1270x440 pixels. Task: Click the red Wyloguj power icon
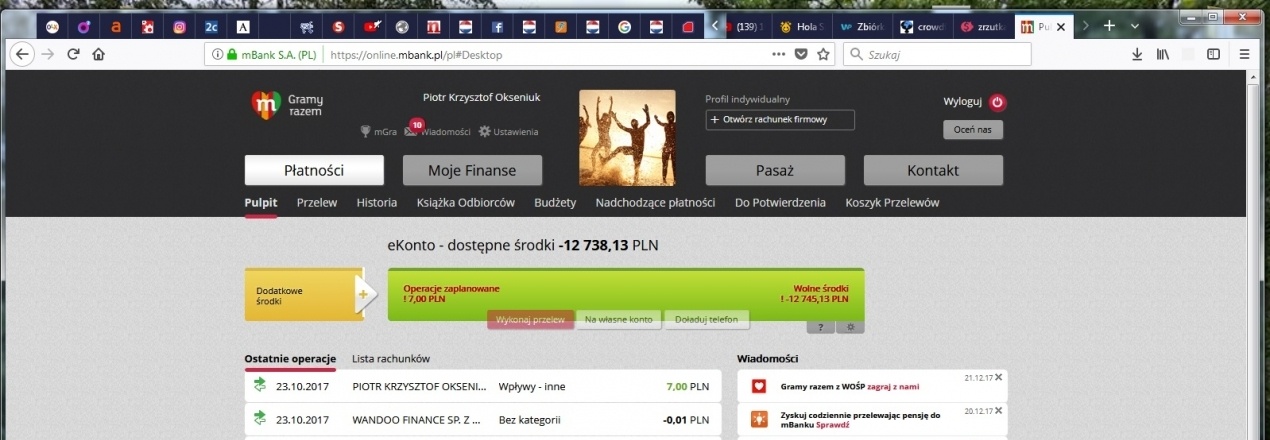click(x=997, y=102)
